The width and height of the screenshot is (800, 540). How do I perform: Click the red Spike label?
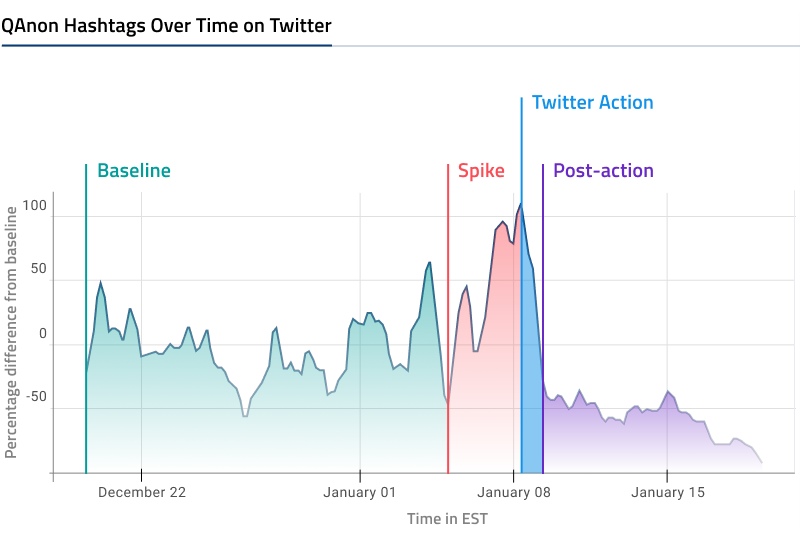point(481,171)
